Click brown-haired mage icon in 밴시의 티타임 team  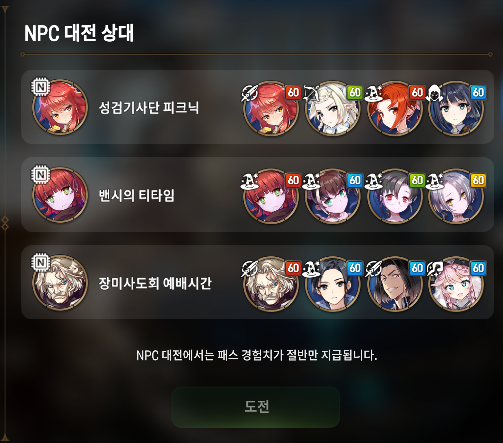tap(332, 196)
